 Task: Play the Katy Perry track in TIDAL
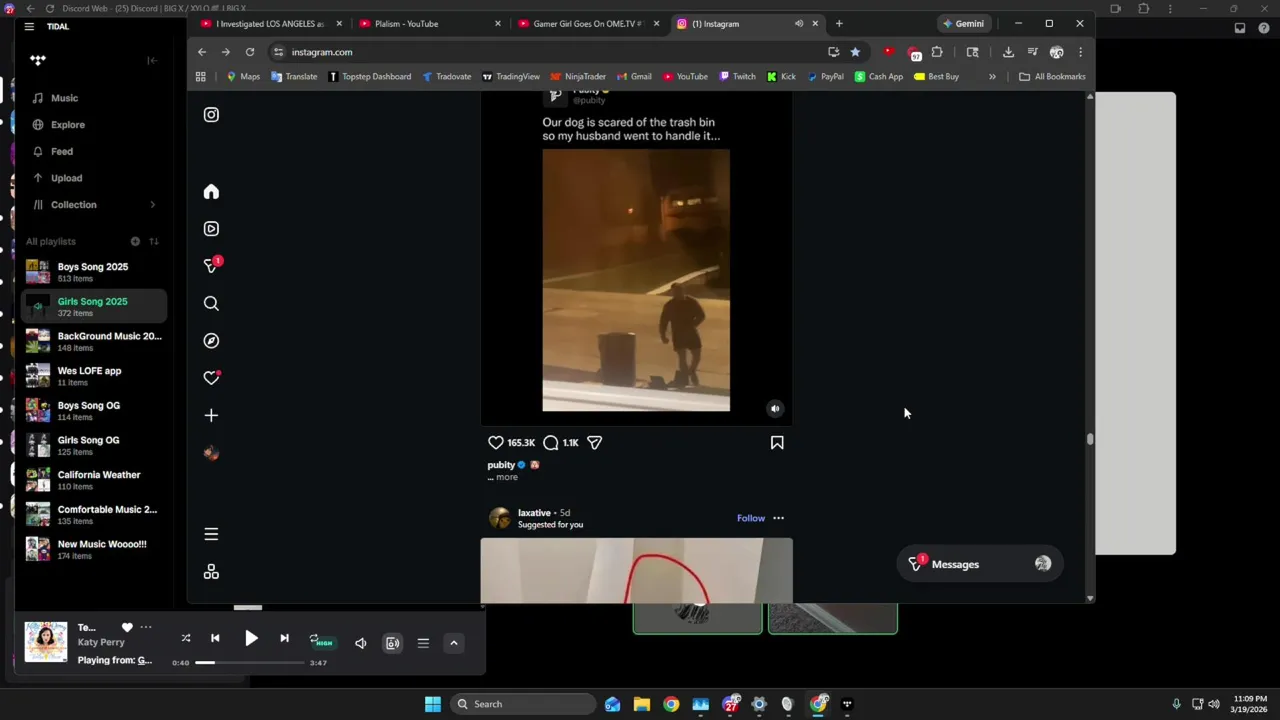251,638
